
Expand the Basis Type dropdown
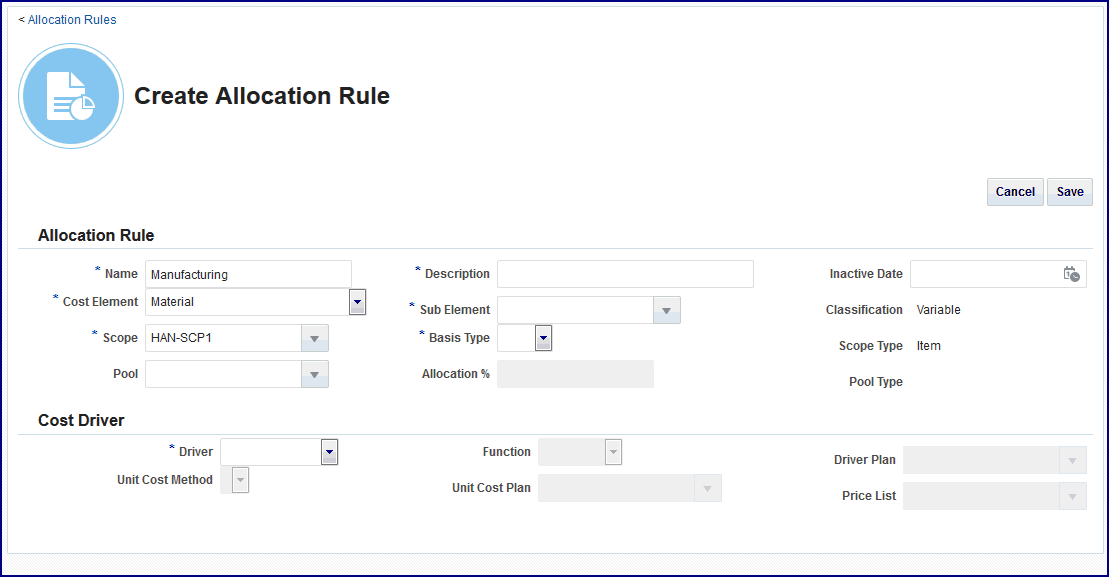click(x=543, y=338)
